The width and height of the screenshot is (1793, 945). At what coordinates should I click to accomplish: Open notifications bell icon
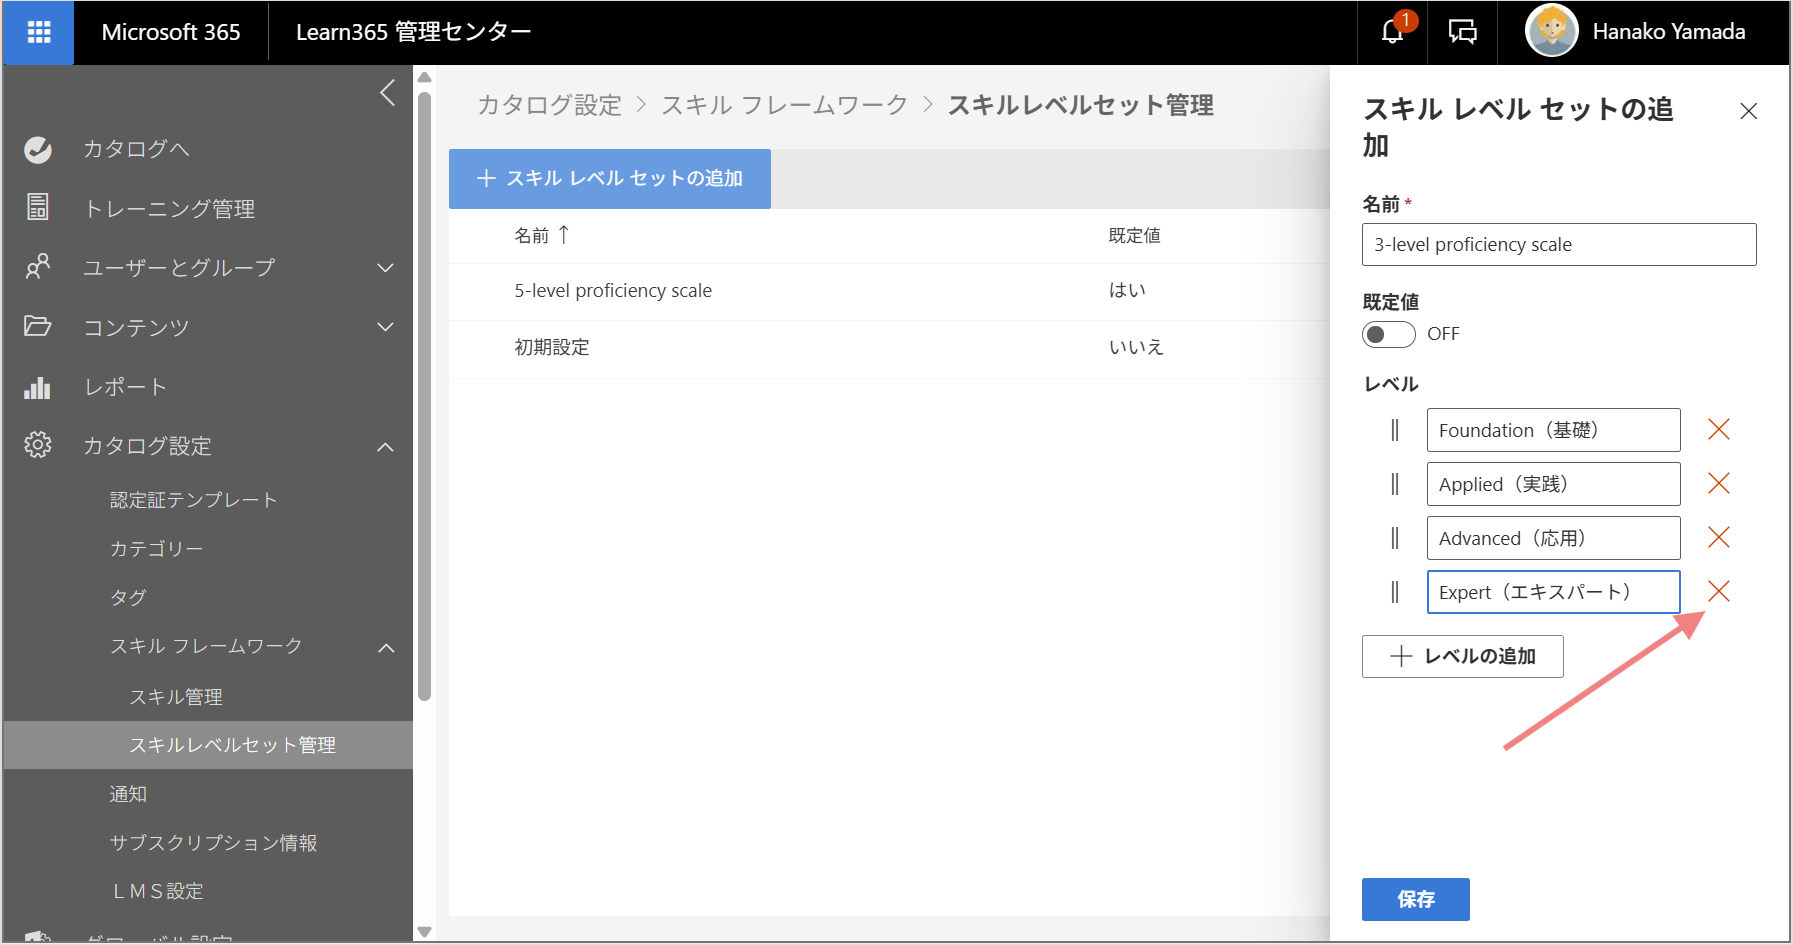[1392, 32]
